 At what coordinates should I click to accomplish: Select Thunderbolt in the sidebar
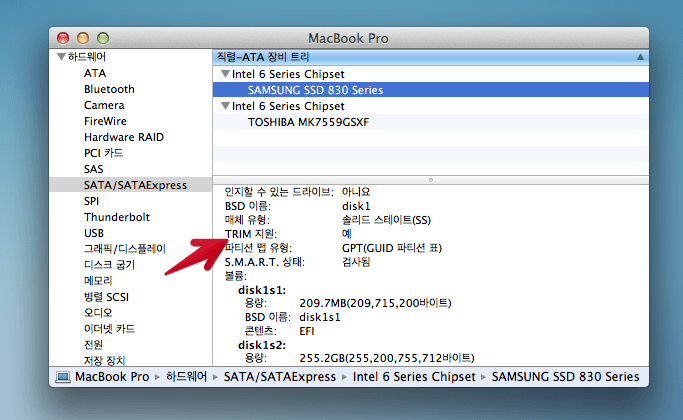117,217
